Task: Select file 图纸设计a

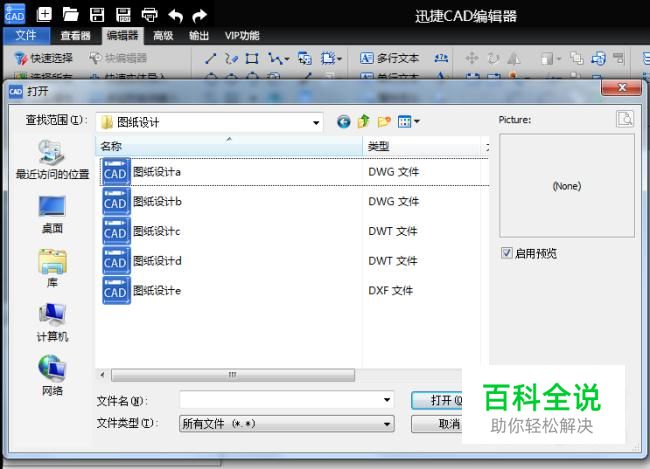Action: (x=157, y=172)
